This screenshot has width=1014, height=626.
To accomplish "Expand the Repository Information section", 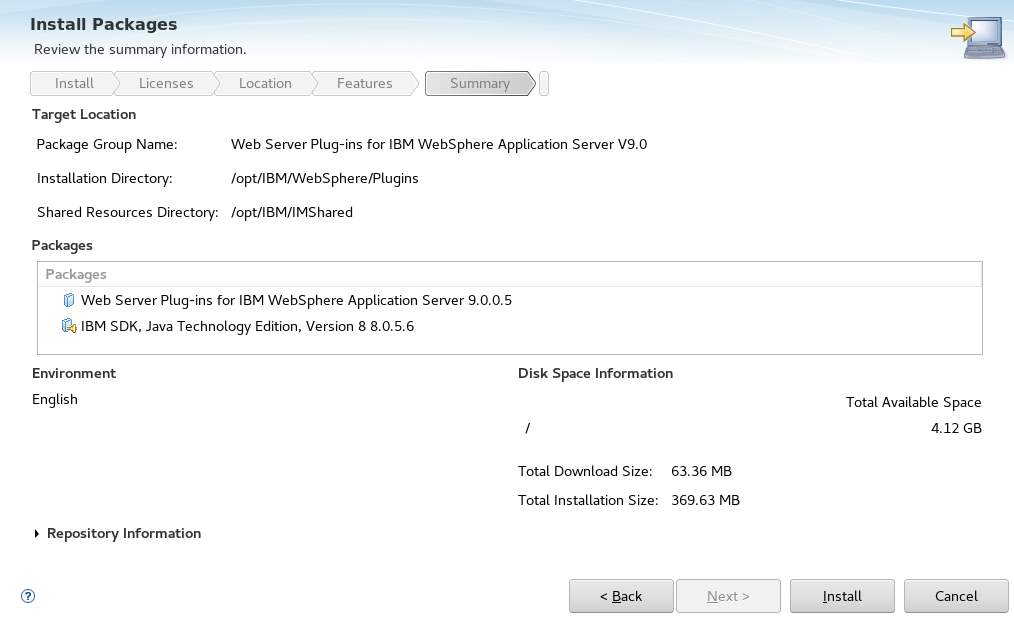I will click(x=37, y=534).
